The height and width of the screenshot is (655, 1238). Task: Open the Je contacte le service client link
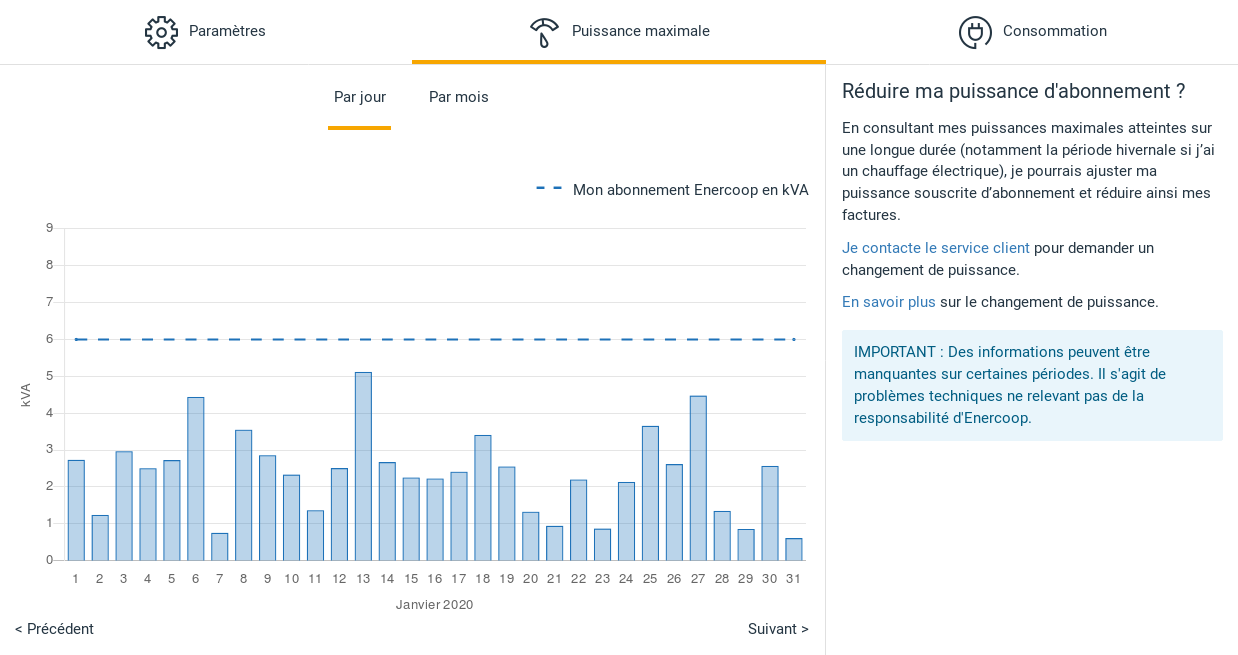[935, 248]
